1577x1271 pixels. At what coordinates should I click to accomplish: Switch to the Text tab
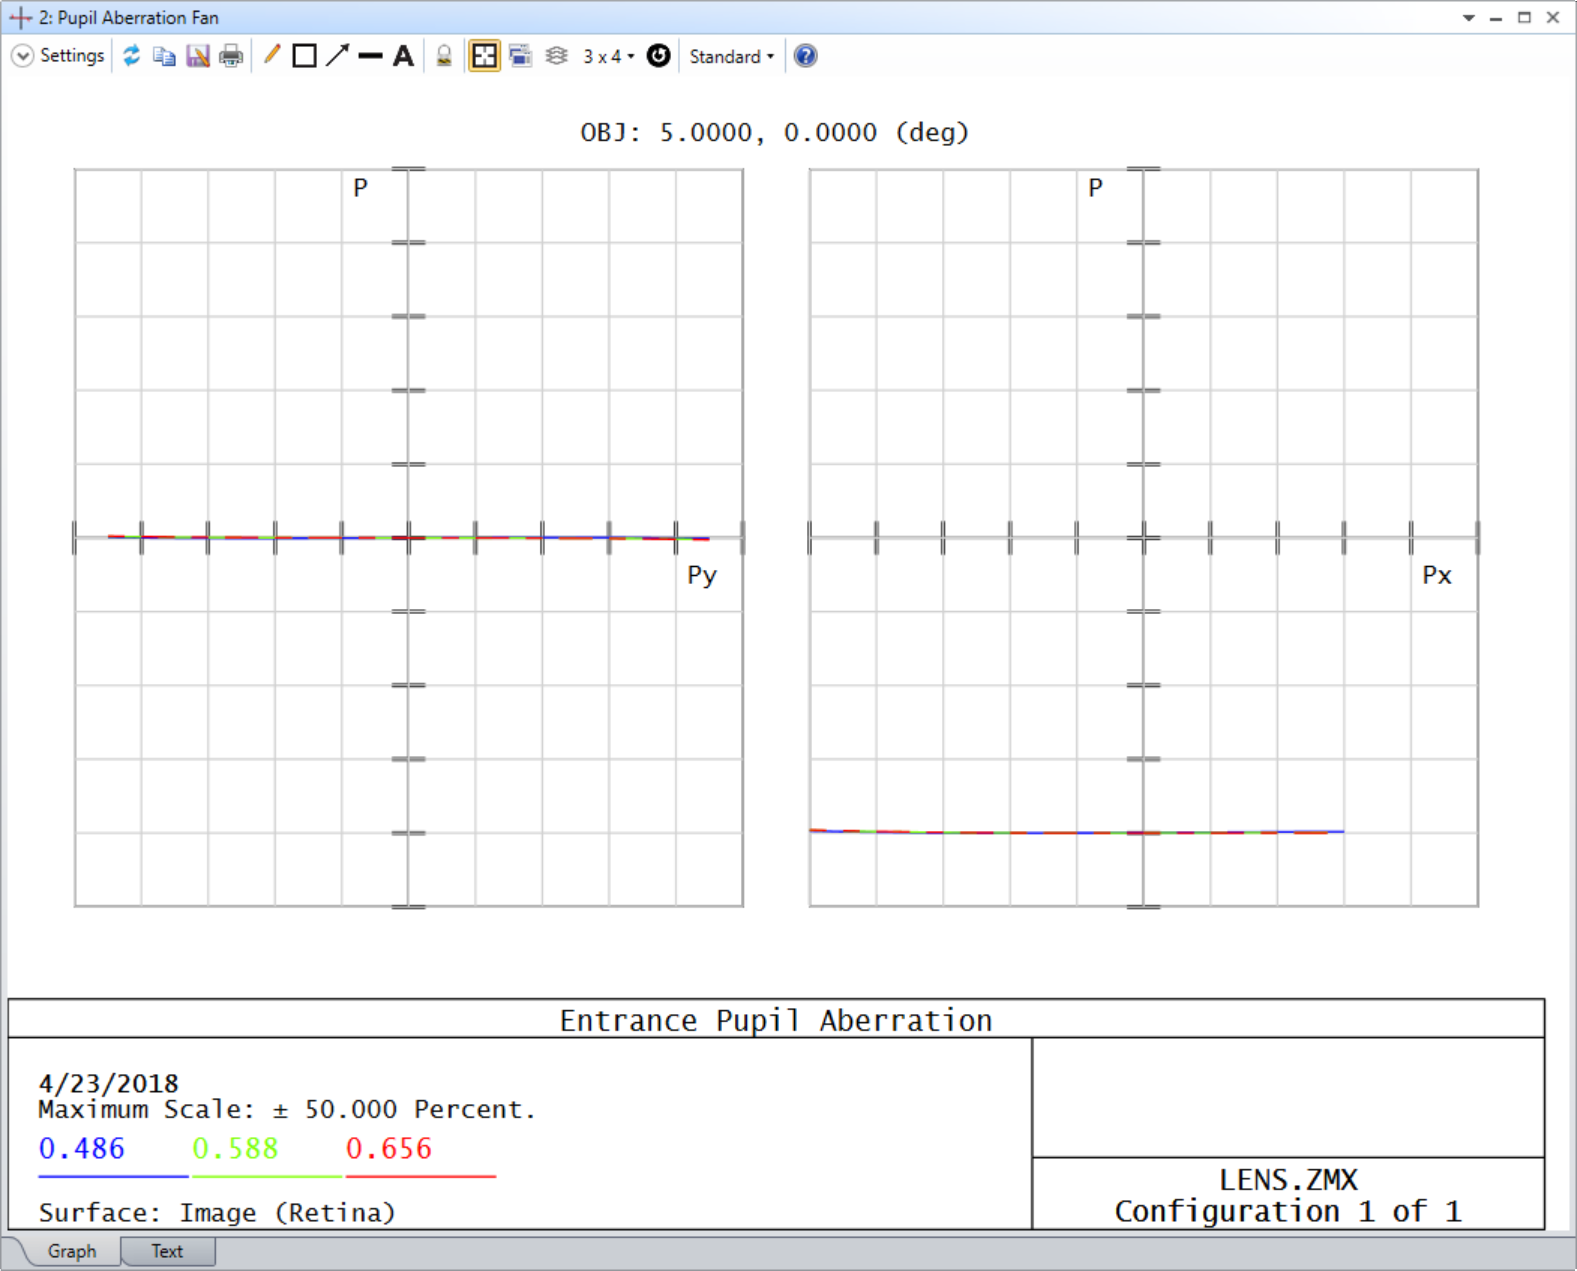[167, 1251]
